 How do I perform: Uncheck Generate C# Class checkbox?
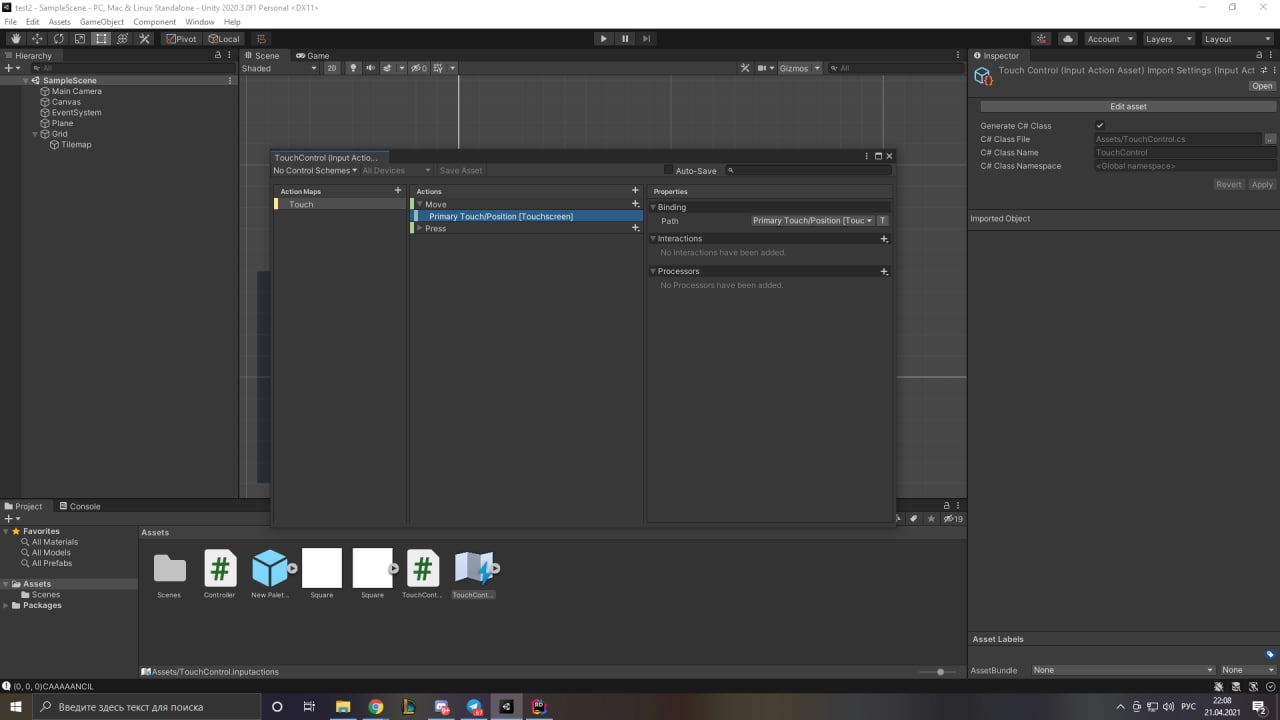click(1100, 126)
